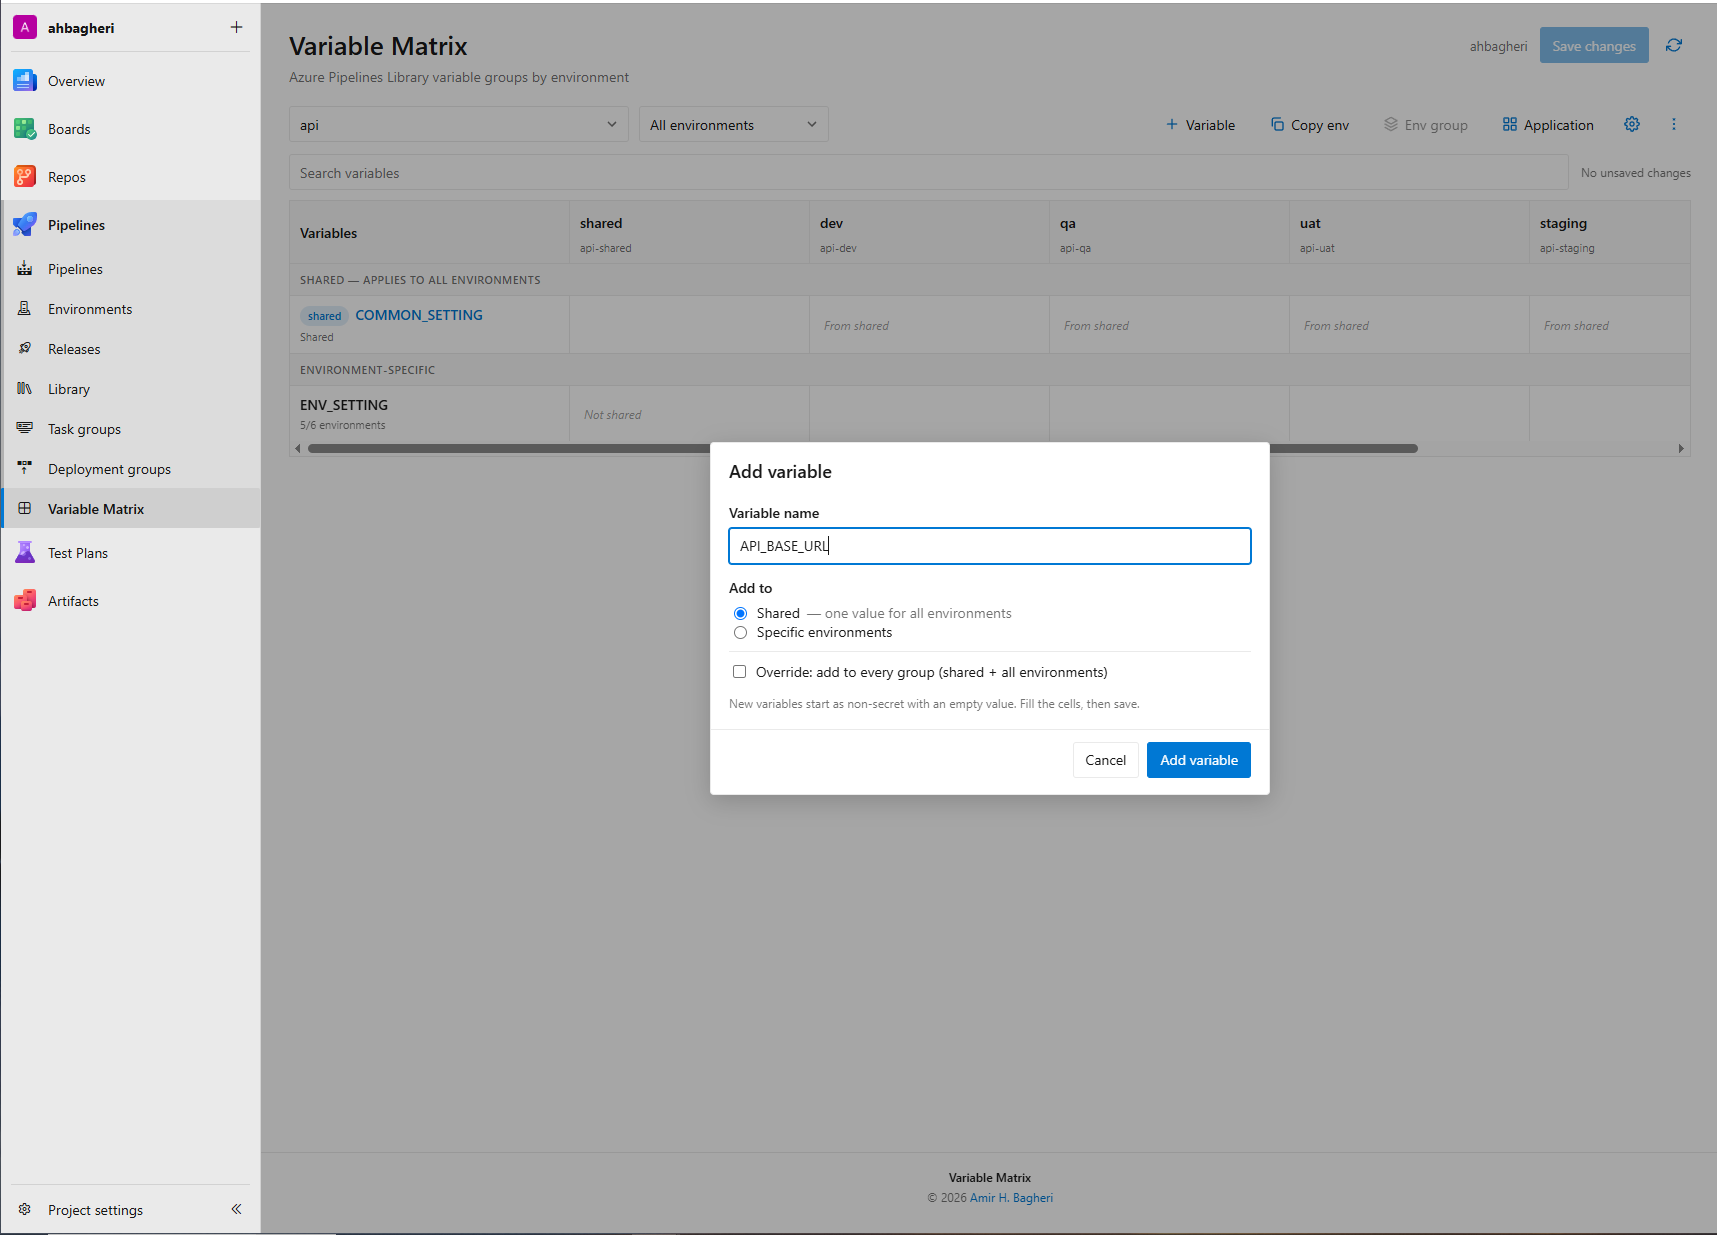Open the vertical three-dot more menu
Image resolution: width=1717 pixels, height=1235 pixels.
tap(1674, 124)
